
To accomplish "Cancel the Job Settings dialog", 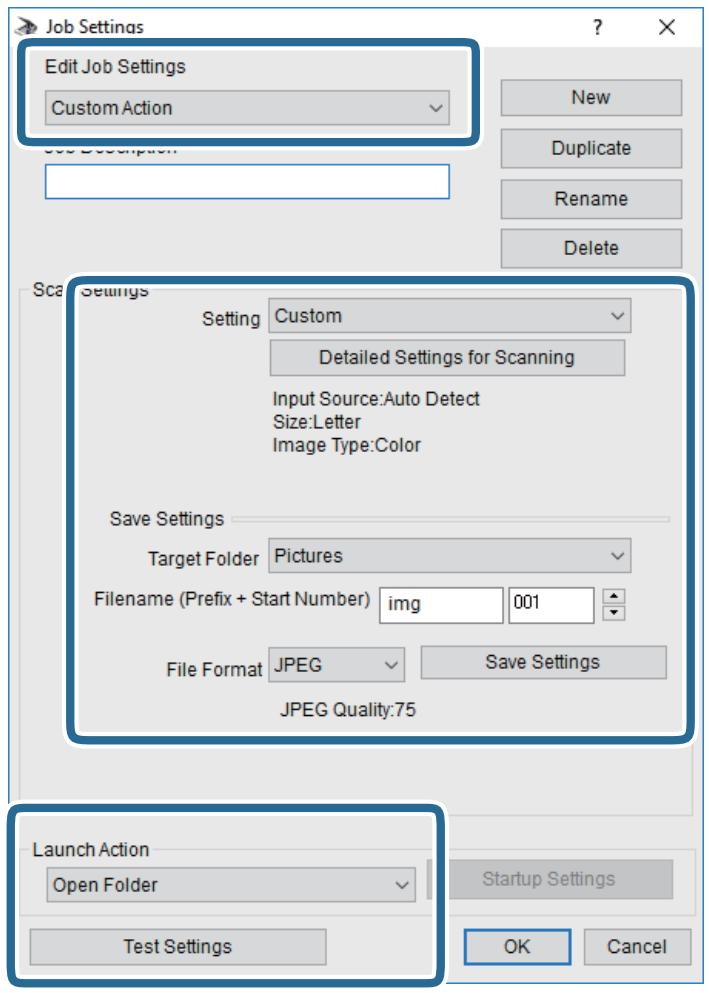I will coord(637,947).
